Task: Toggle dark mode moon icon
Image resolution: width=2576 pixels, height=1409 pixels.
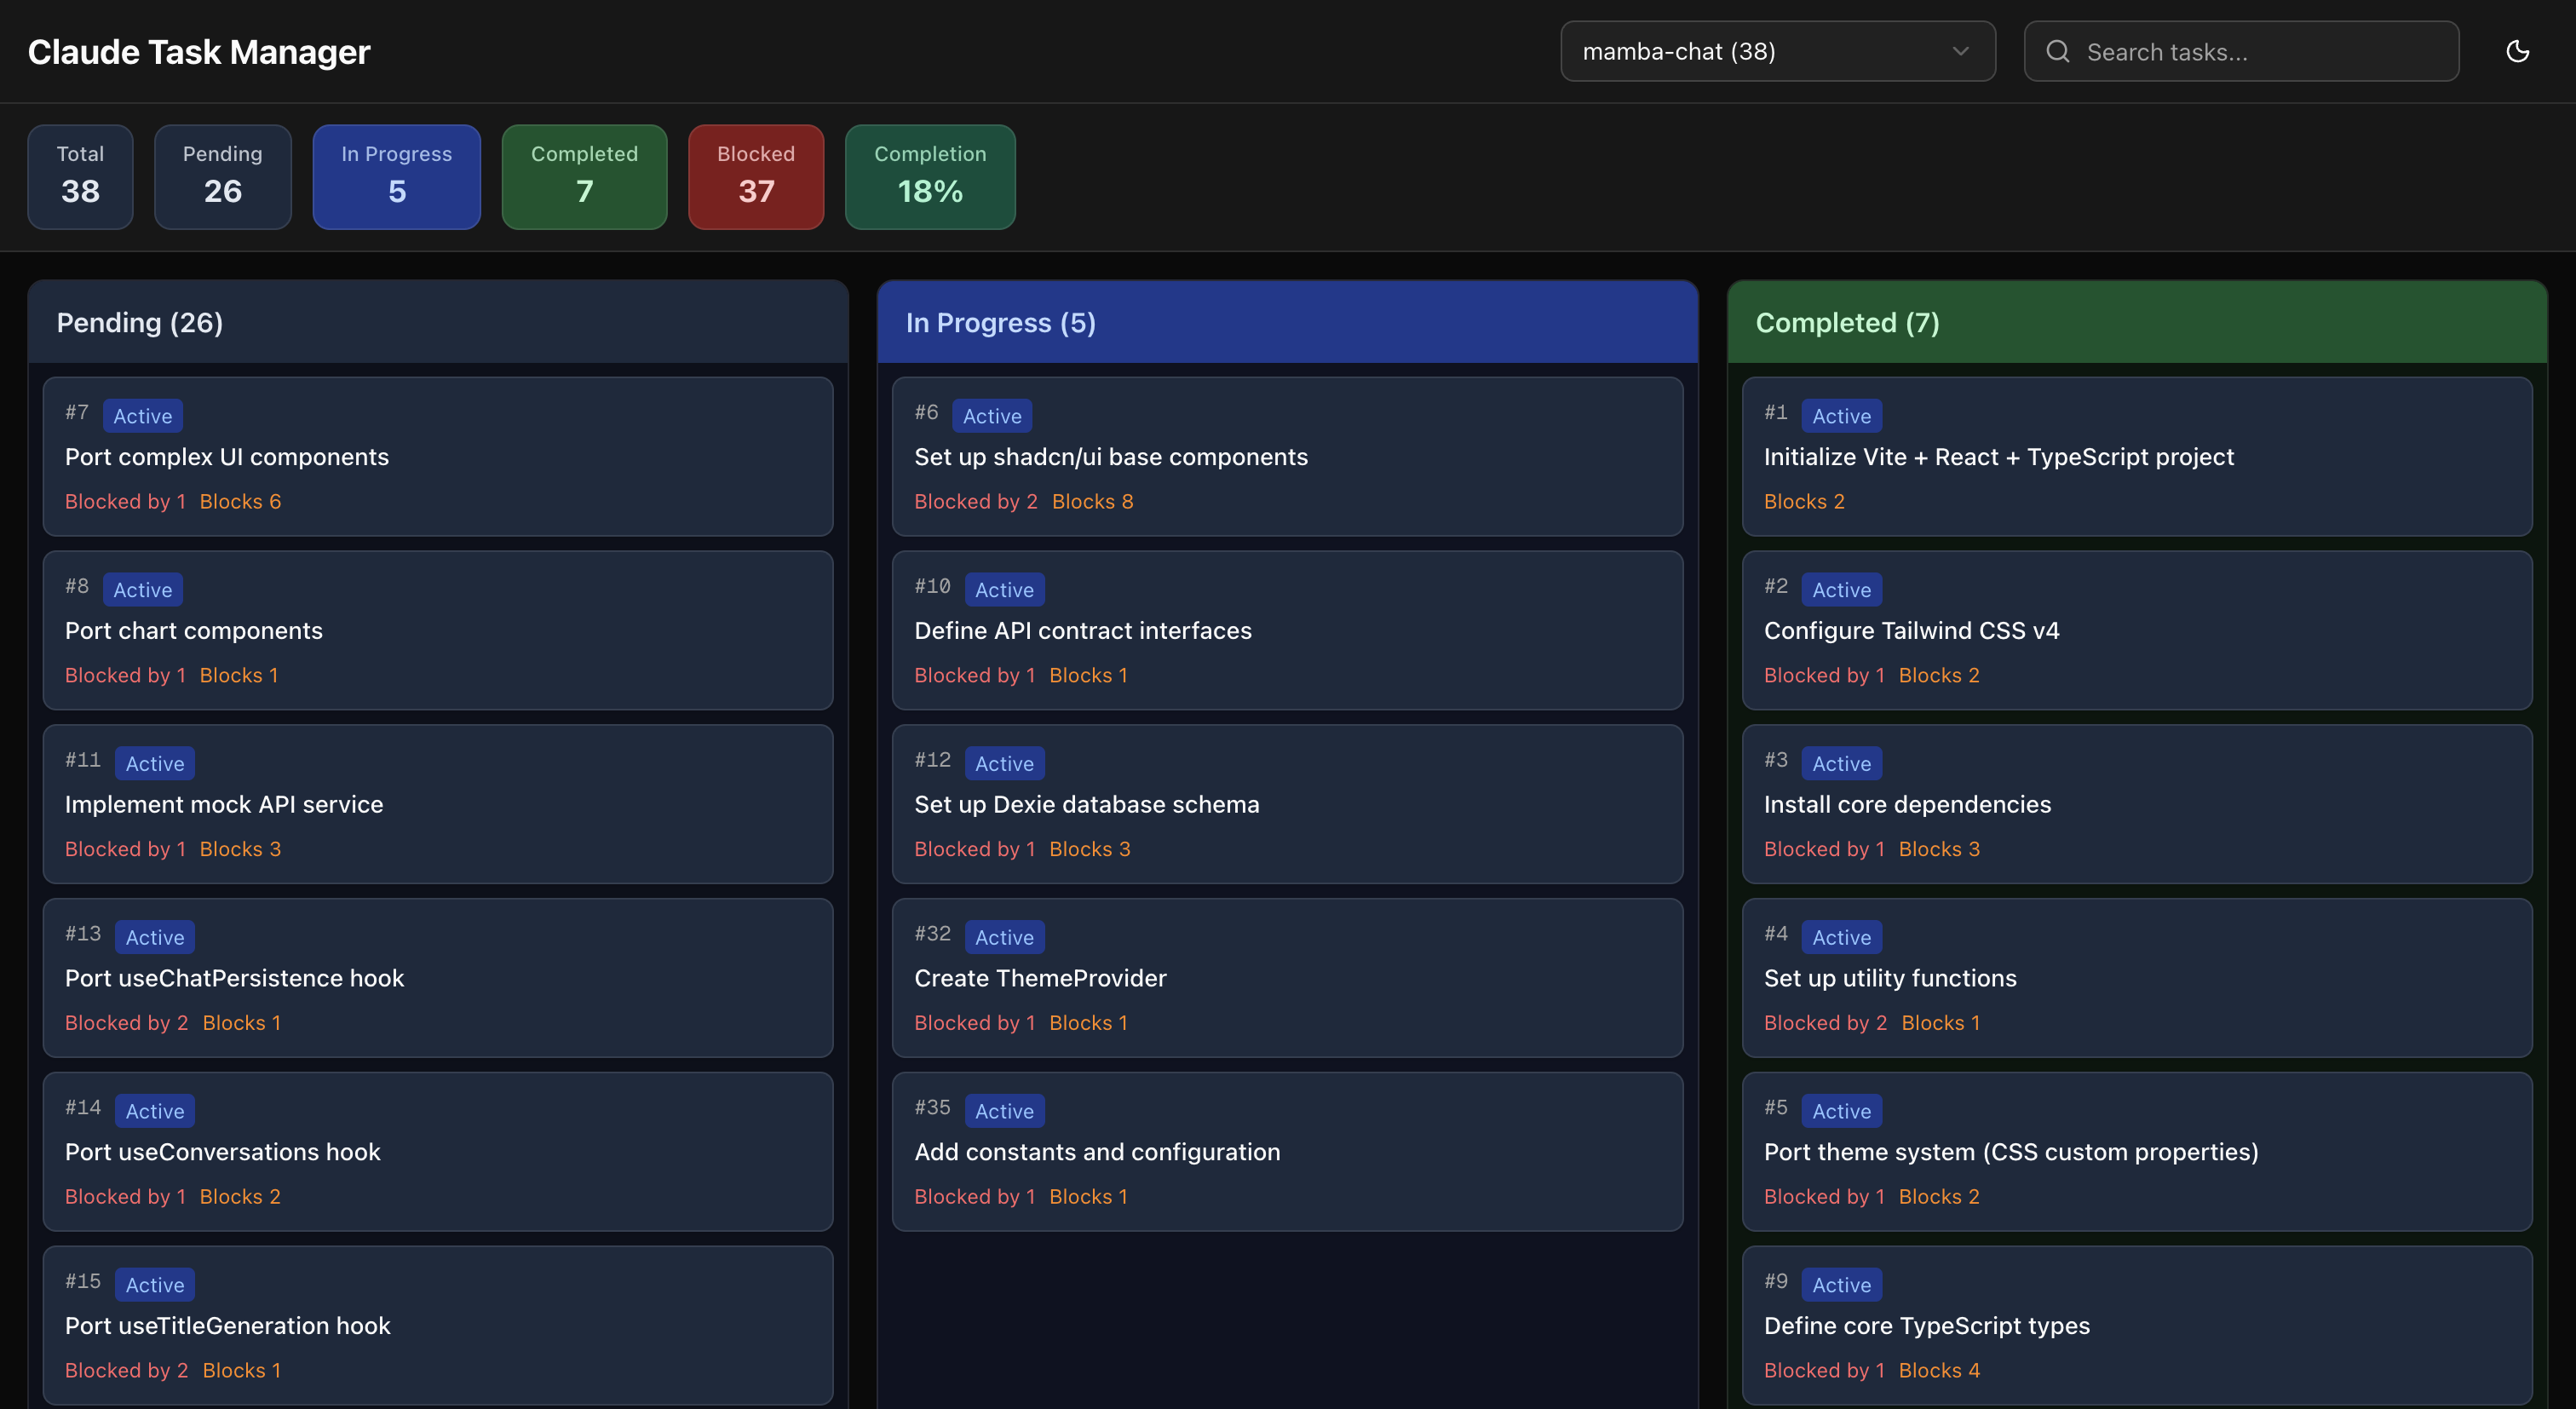Action: (x=2517, y=51)
